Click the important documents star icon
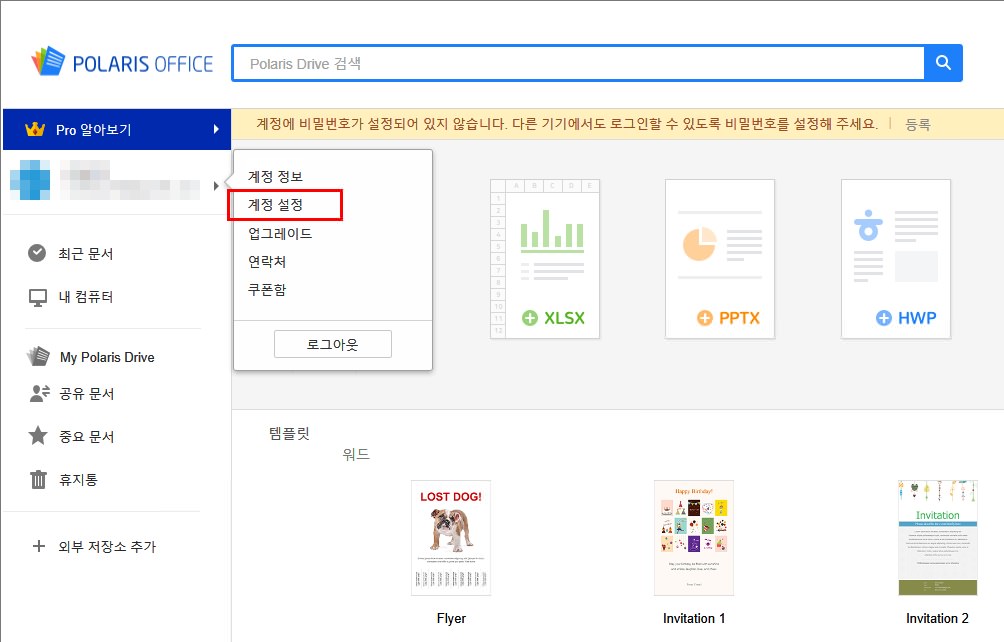This screenshot has width=1004, height=642. coord(38,436)
